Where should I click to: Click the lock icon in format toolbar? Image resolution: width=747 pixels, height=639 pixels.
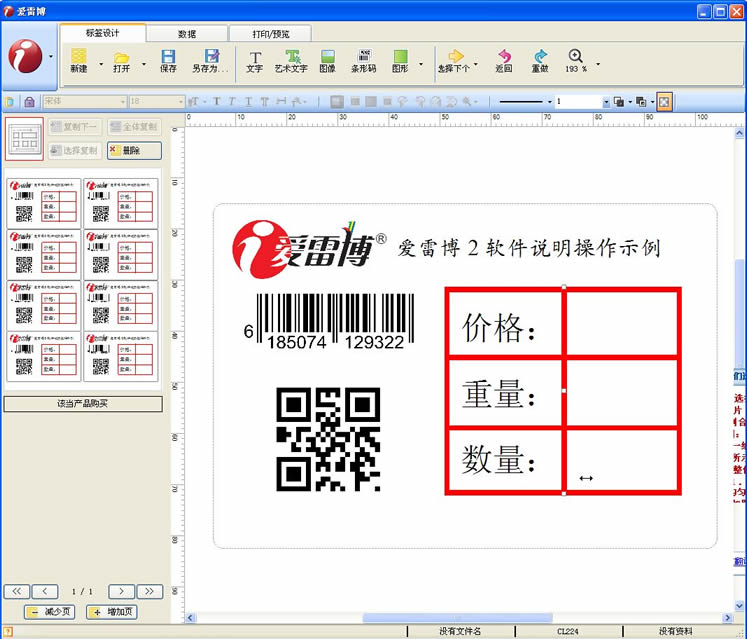point(29,101)
